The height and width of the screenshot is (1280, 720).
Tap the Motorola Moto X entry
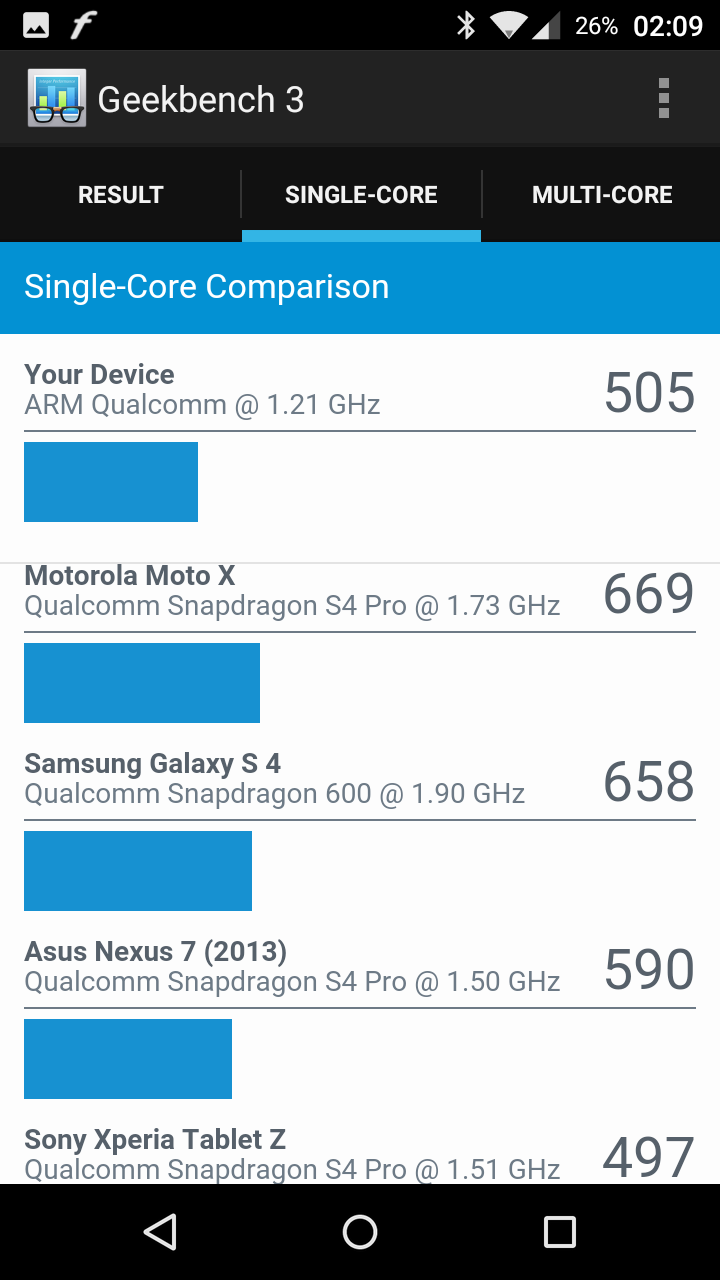click(x=292, y=591)
